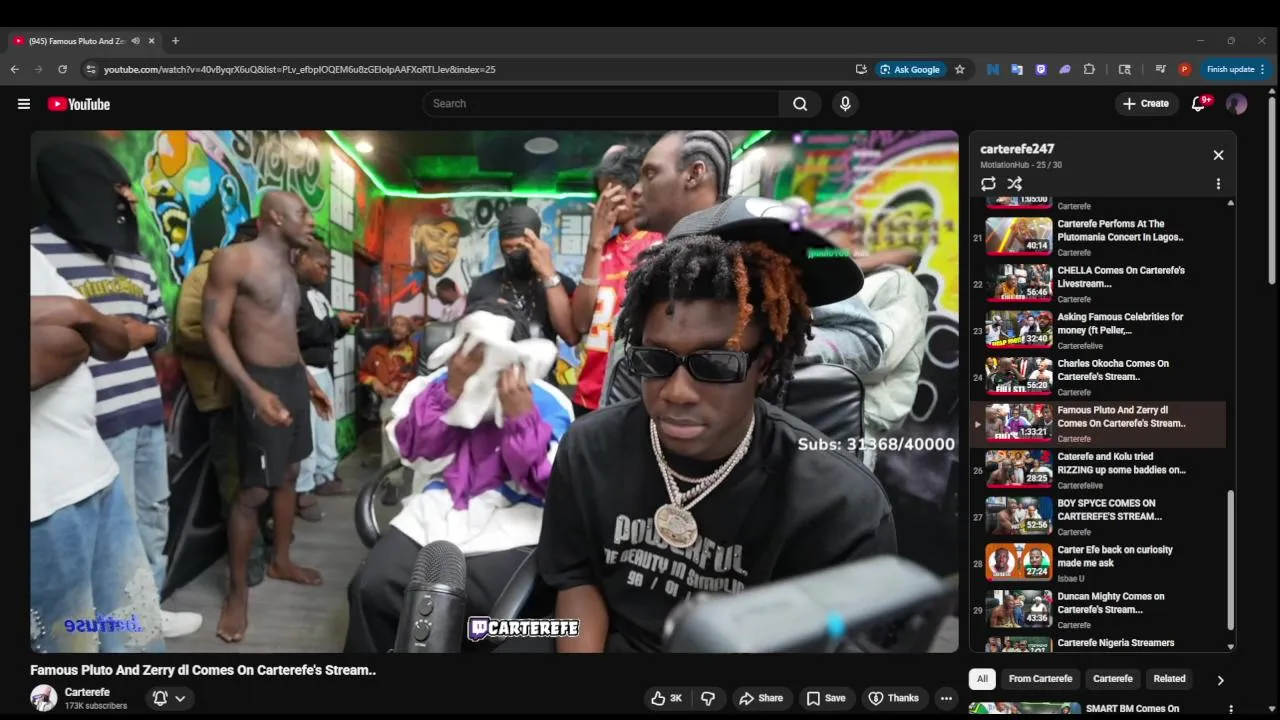The image size is (1280, 720).
Task: Toggle loop playlist
Action: [988, 184]
